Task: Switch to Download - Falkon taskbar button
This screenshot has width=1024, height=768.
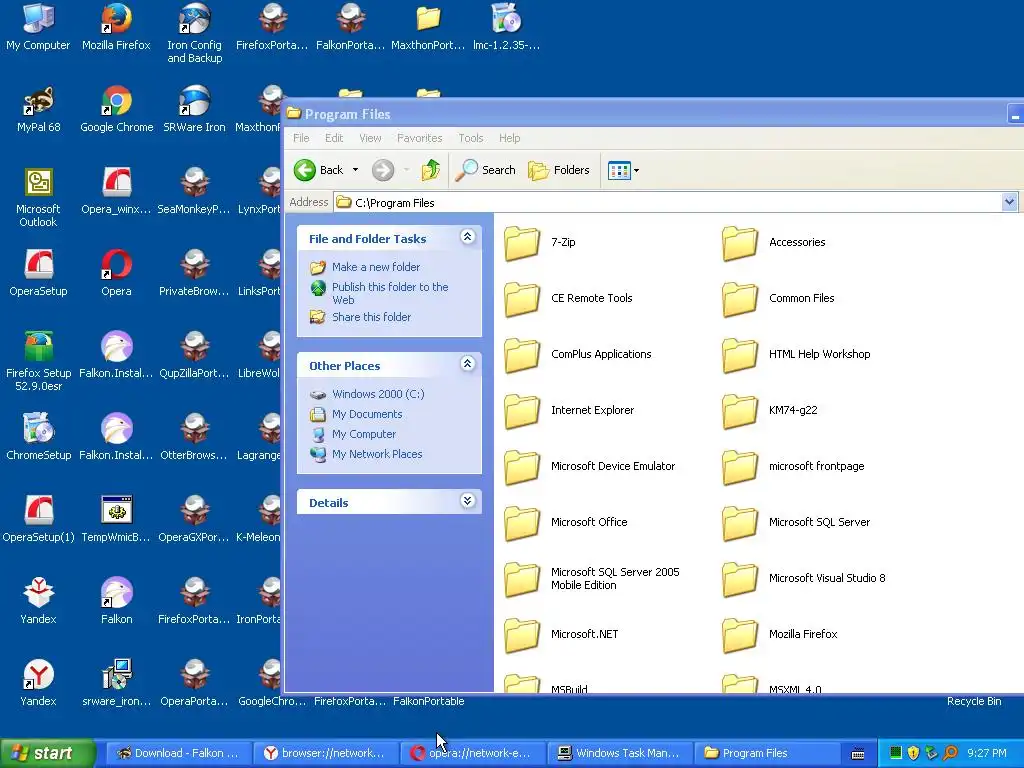Action: pos(178,753)
